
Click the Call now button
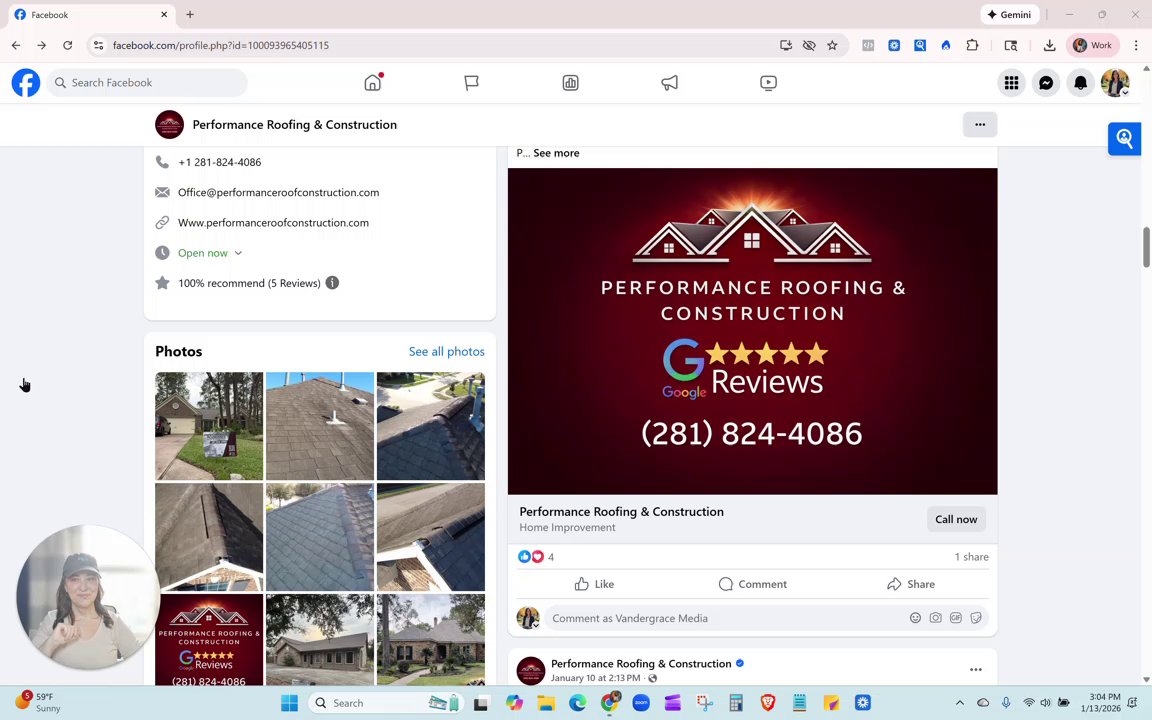(956, 519)
